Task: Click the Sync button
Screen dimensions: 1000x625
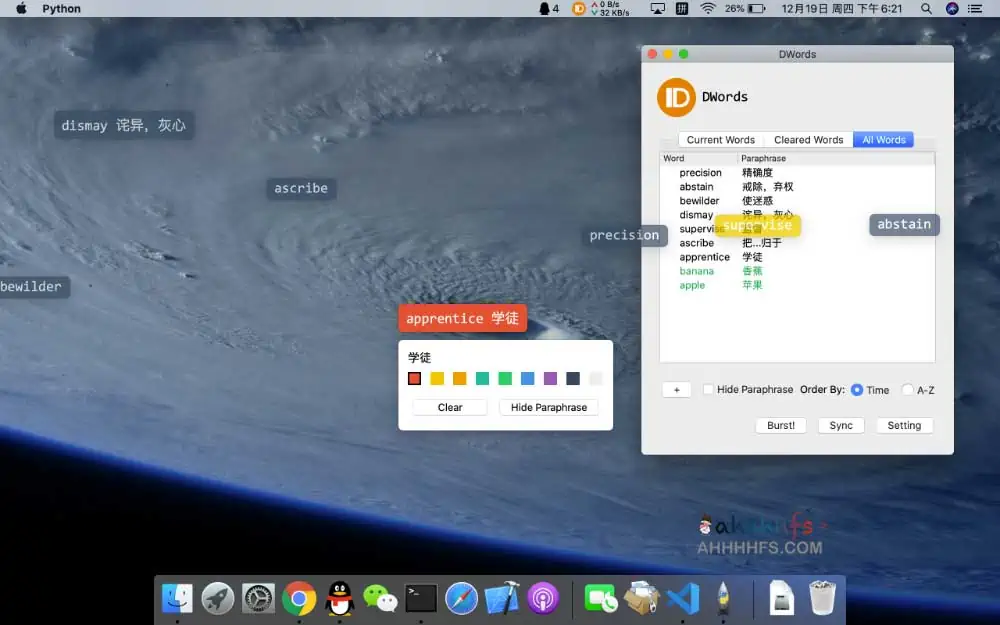Action: coord(841,425)
